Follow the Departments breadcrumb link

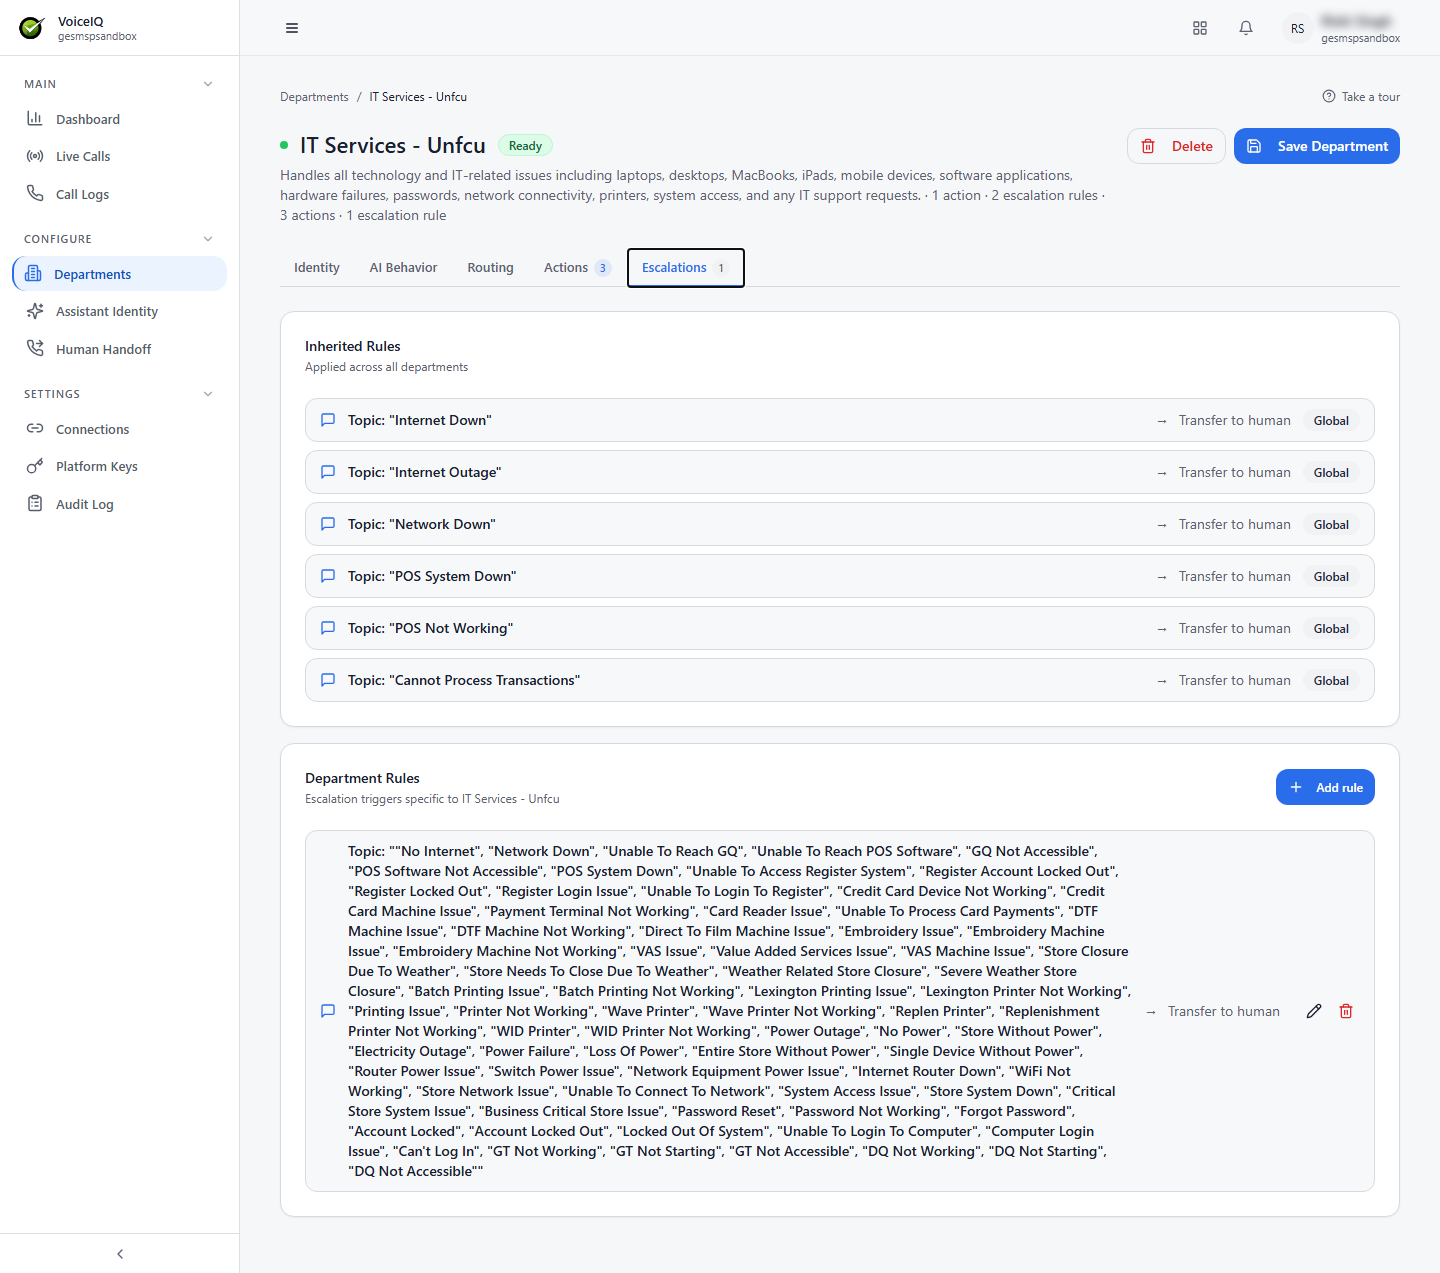tap(314, 97)
